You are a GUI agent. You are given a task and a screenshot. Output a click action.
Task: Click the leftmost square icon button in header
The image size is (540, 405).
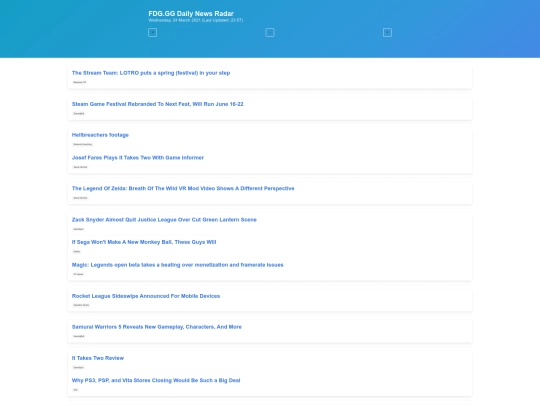[x=153, y=33]
